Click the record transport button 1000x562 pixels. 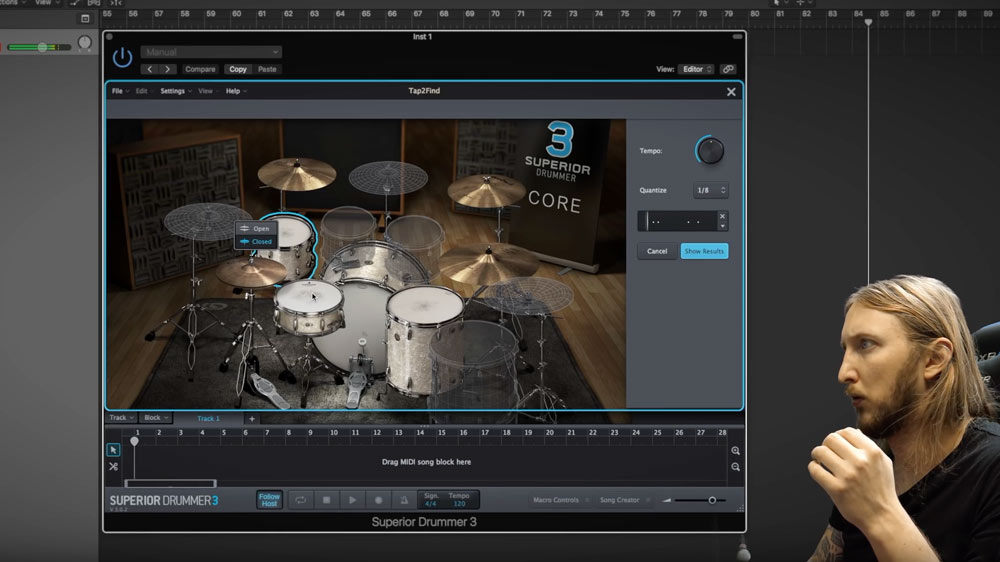(x=378, y=500)
